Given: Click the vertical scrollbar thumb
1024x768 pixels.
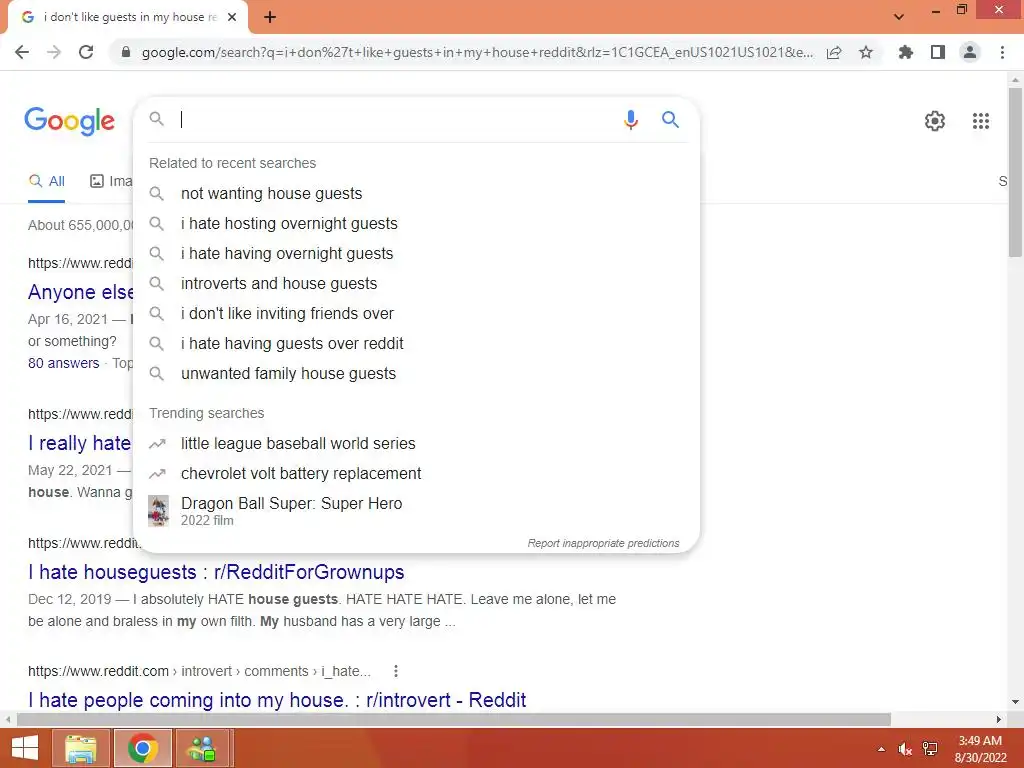Looking at the screenshot, I should point(1015,172).
